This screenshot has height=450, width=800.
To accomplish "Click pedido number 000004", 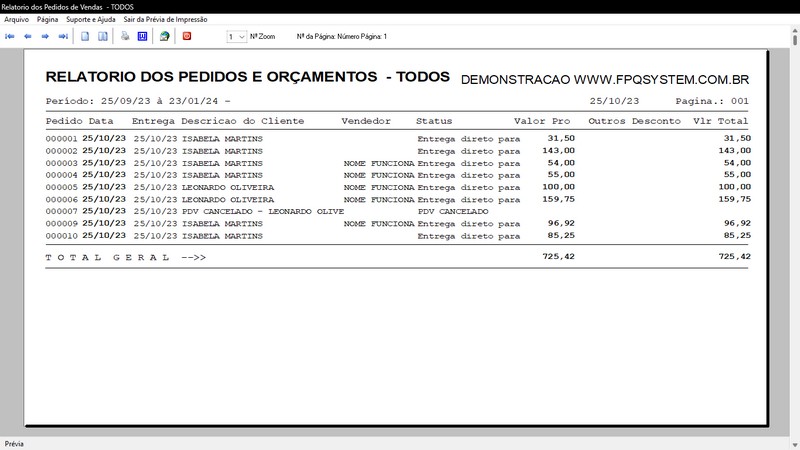I will point(61,176).
